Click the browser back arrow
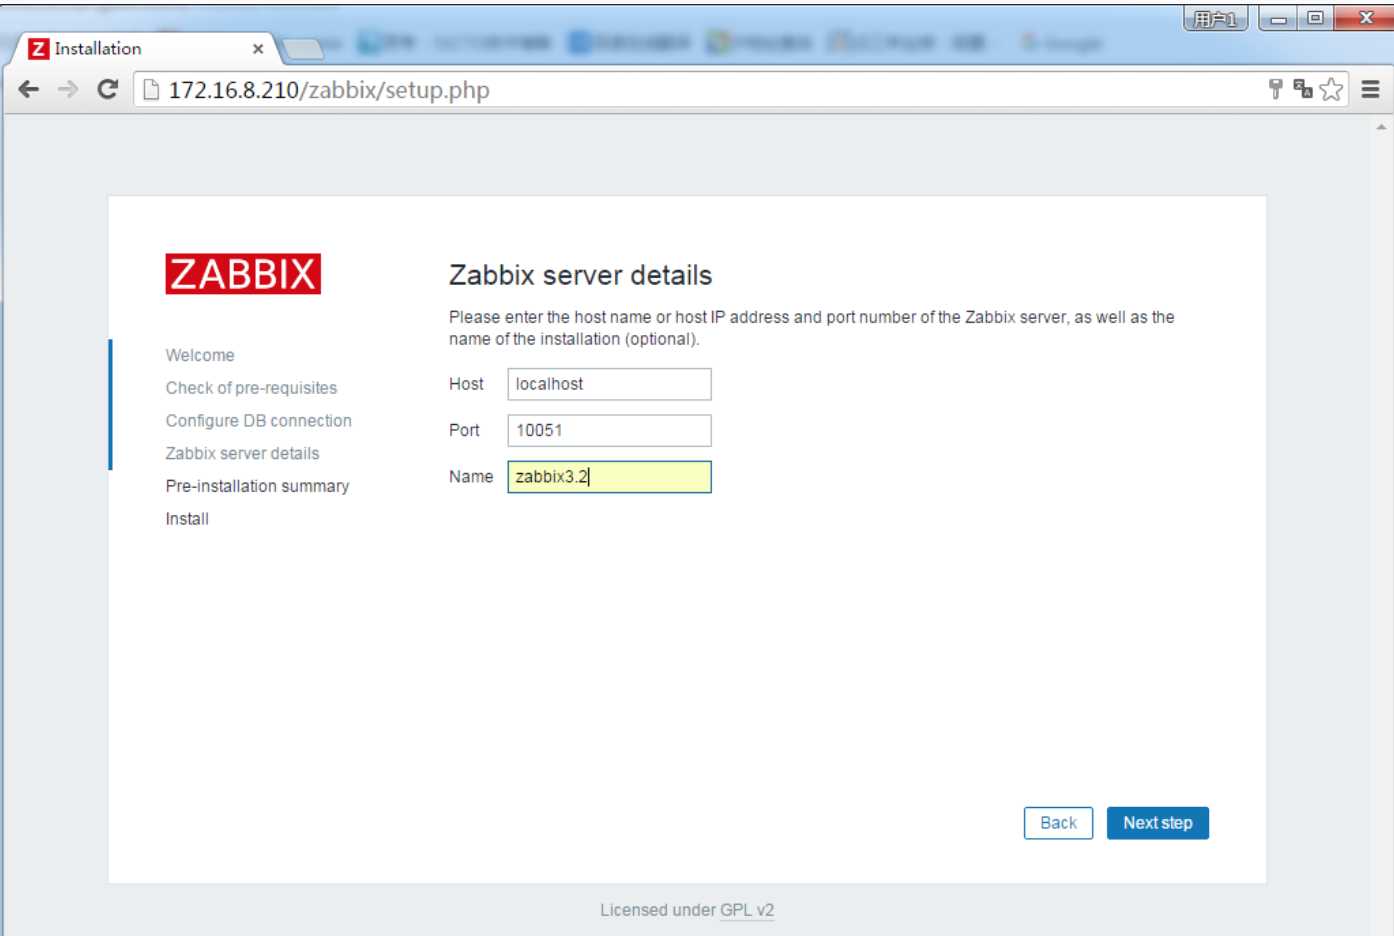 [x=29, y=89]
